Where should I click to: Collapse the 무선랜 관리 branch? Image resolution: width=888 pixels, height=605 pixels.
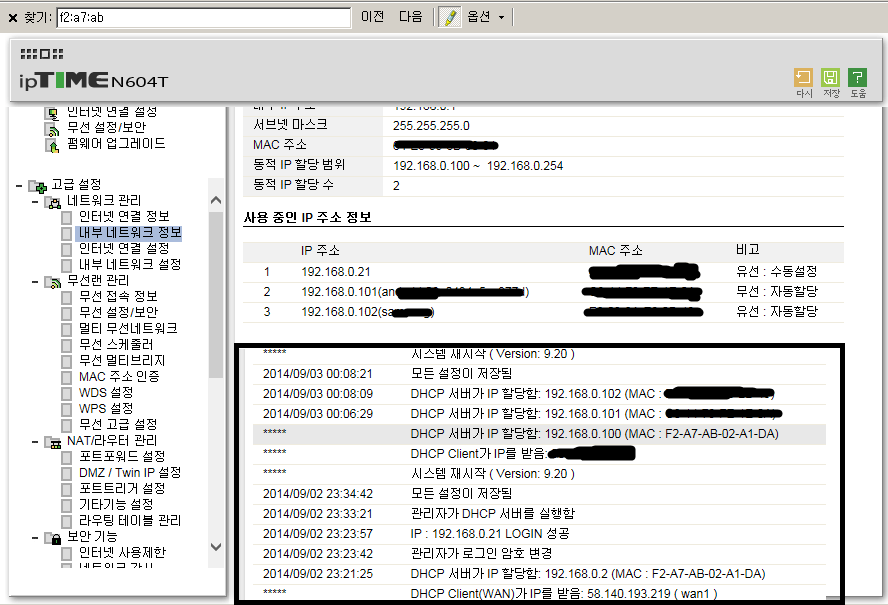[x=35, y=282]
